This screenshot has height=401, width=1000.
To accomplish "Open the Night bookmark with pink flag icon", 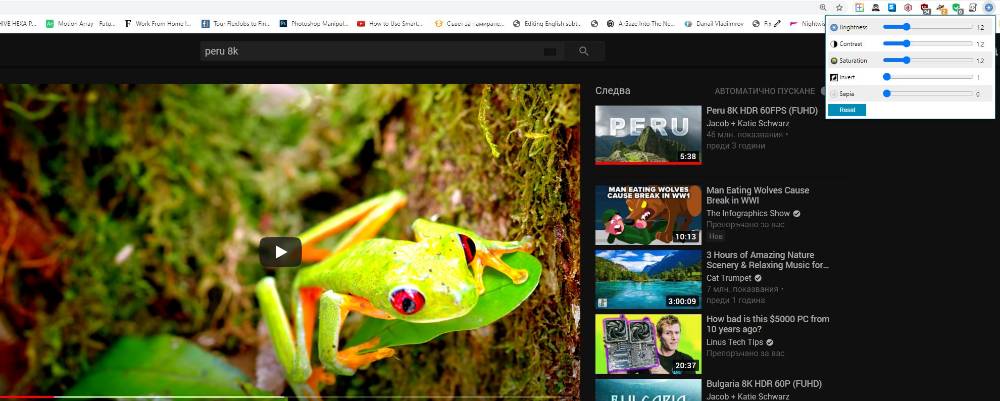I will pyautogui.click(x=807, y=23).
